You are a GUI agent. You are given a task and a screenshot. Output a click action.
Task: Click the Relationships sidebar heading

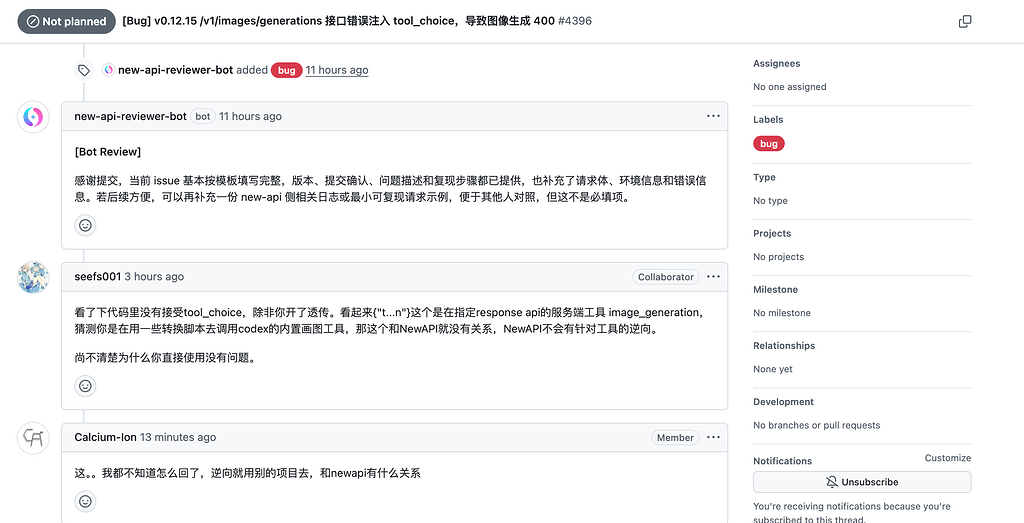tap(784, 345)
